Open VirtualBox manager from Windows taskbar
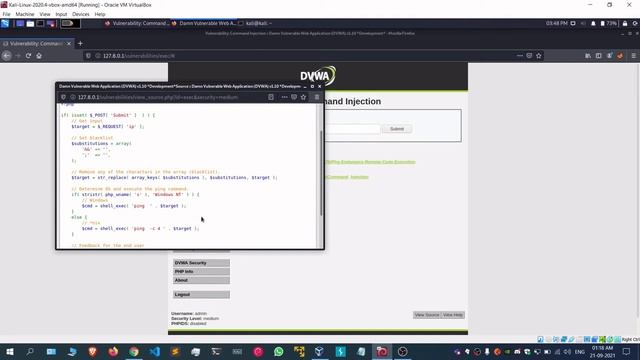This screenshot has height=360, width=640. [x=320, y=351]
